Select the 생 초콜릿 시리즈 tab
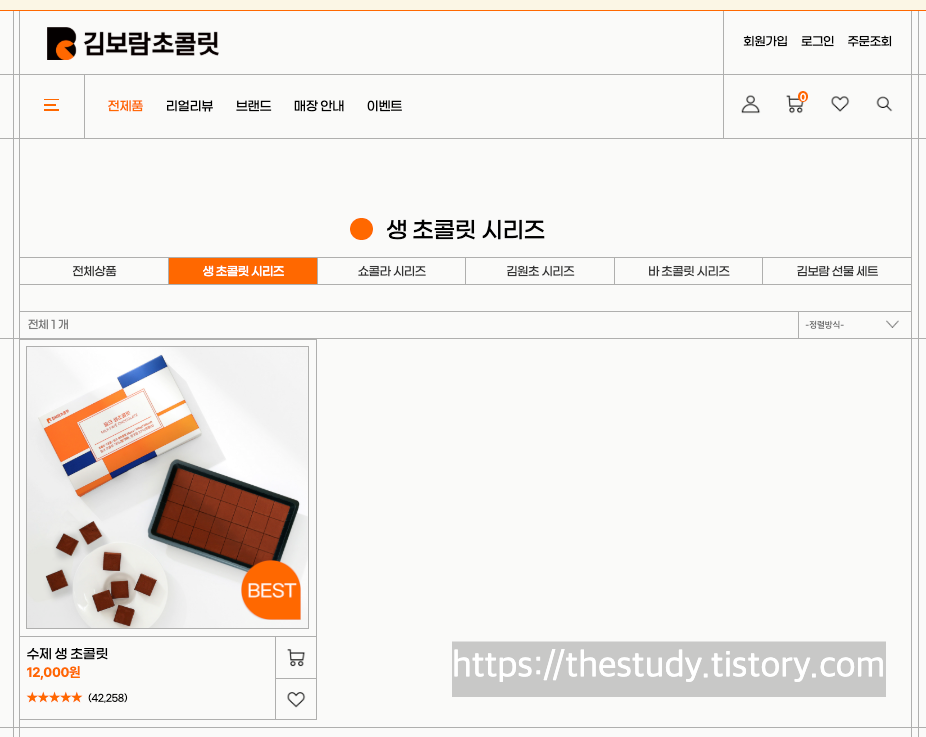Viewport: 926px width, 737px height. pos(243,271)
